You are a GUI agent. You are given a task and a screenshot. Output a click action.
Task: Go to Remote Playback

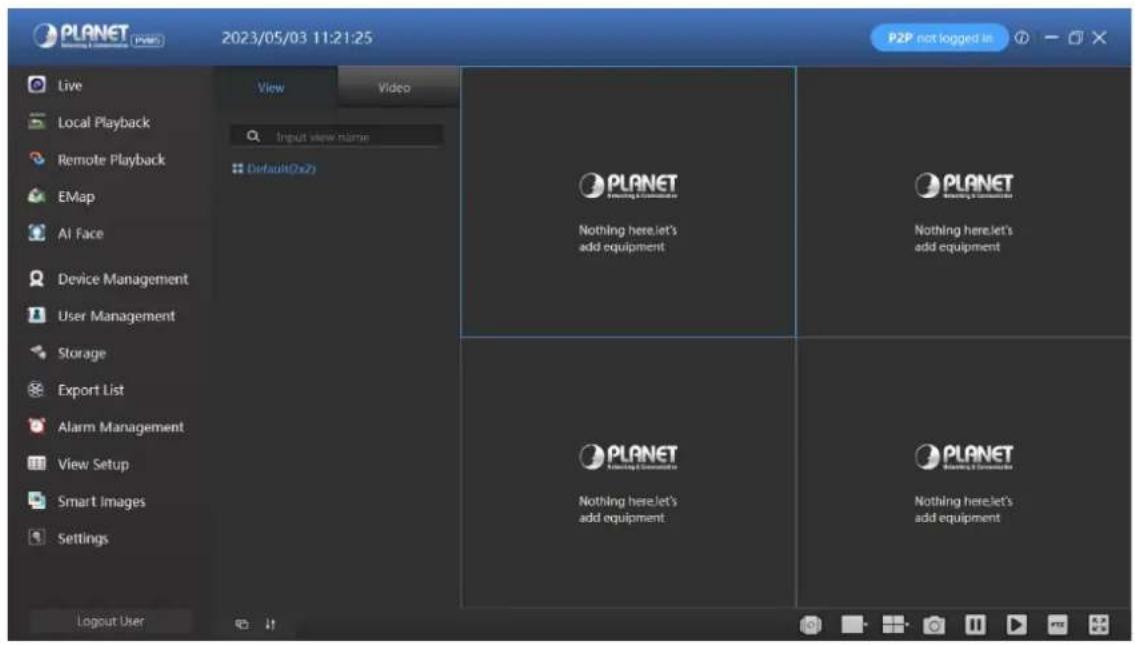pos(109,159)
